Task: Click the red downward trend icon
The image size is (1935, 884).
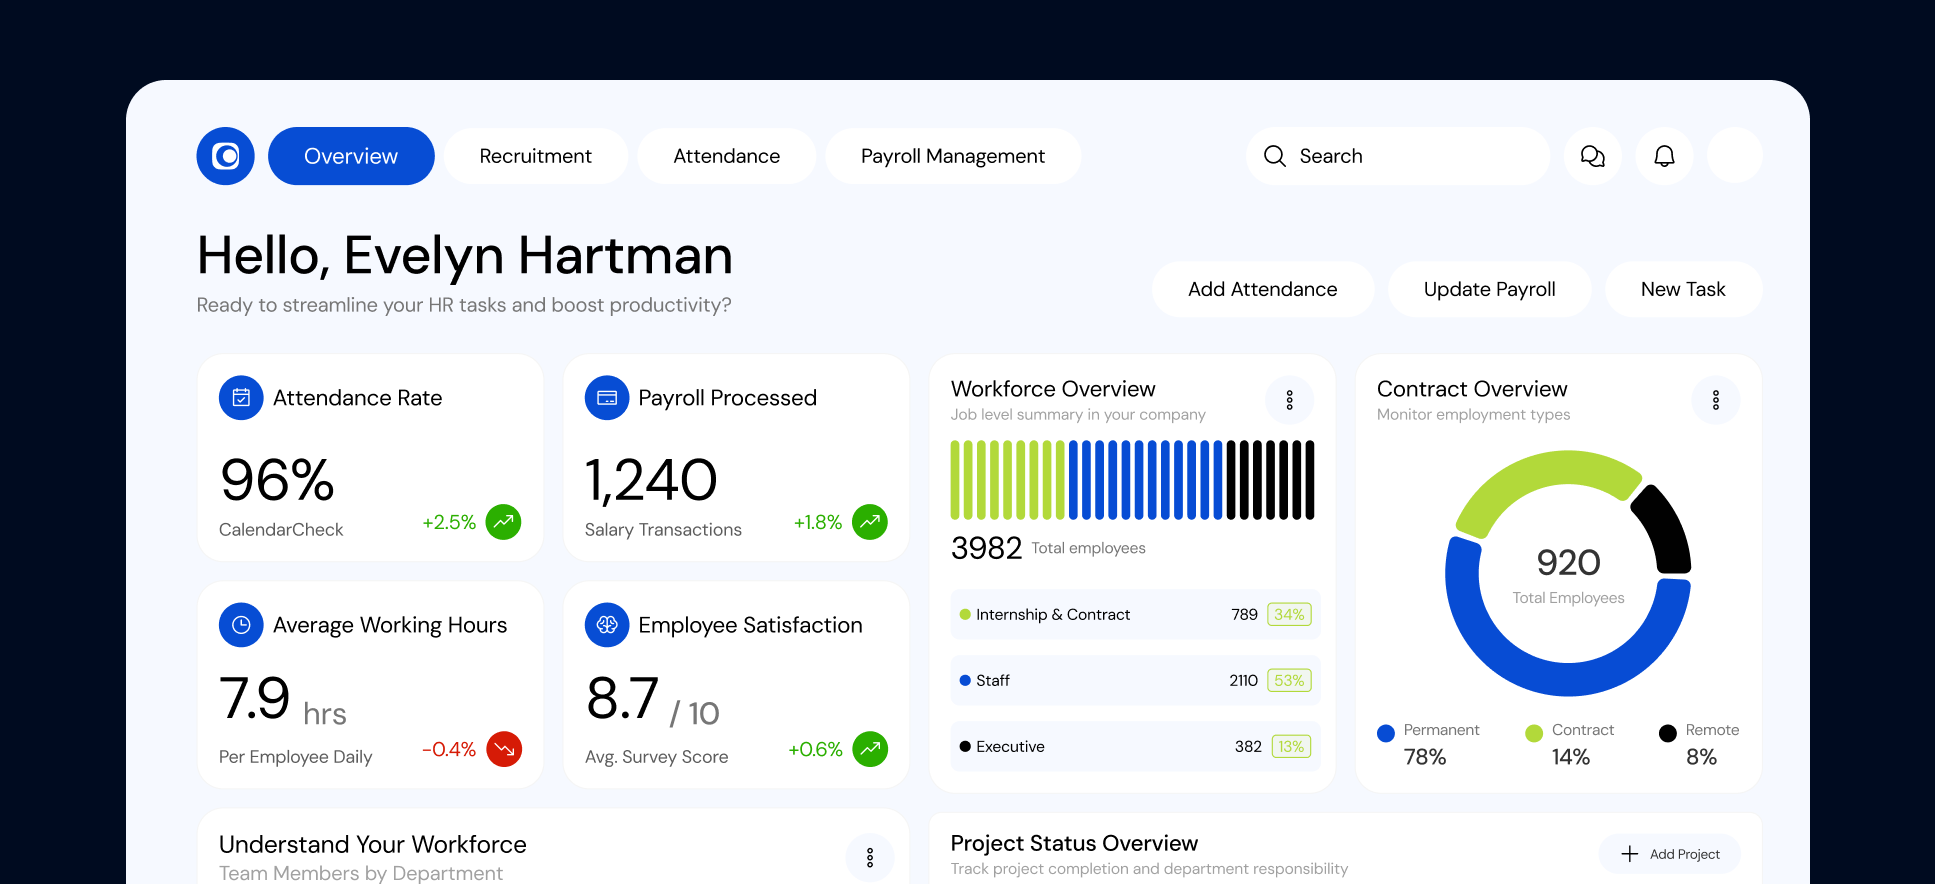Action: tap(504, 749)
